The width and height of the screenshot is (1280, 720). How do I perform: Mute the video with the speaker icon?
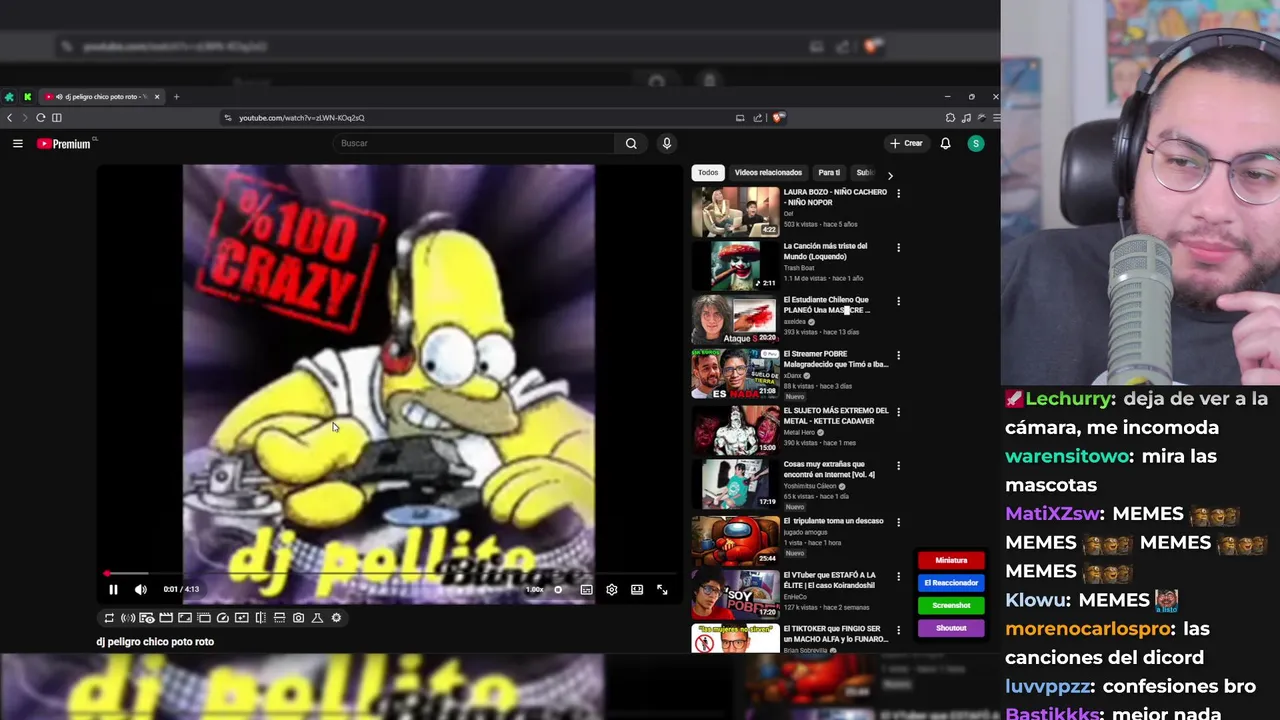point(141,590)
